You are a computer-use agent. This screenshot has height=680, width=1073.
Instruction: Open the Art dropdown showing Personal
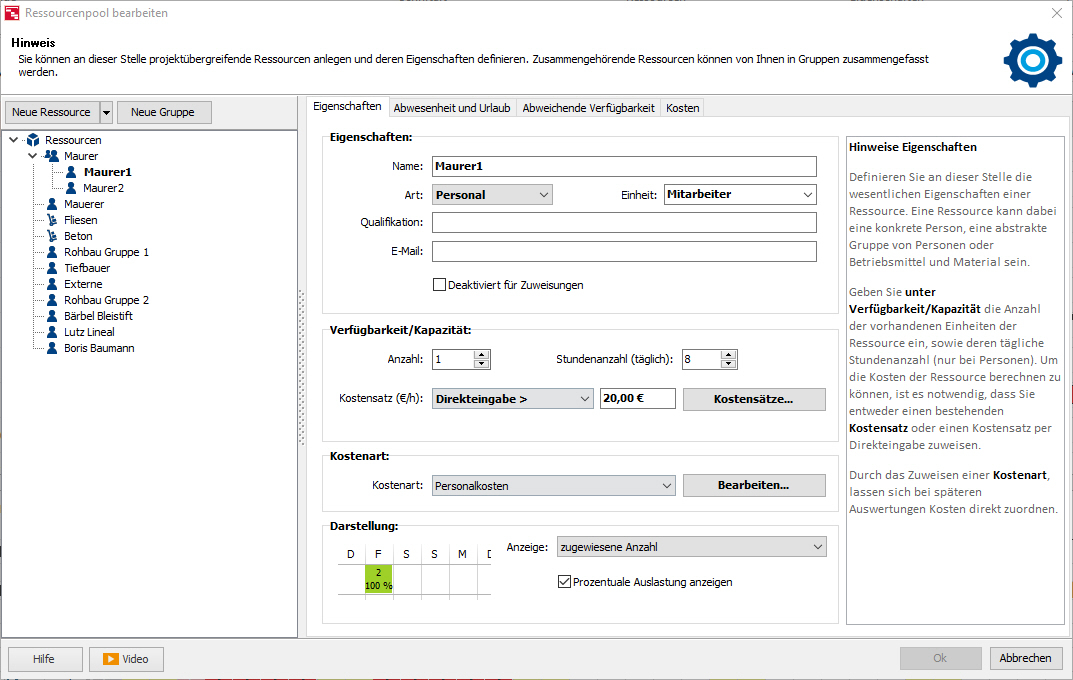pyautogui.click(x=492, y=195)
